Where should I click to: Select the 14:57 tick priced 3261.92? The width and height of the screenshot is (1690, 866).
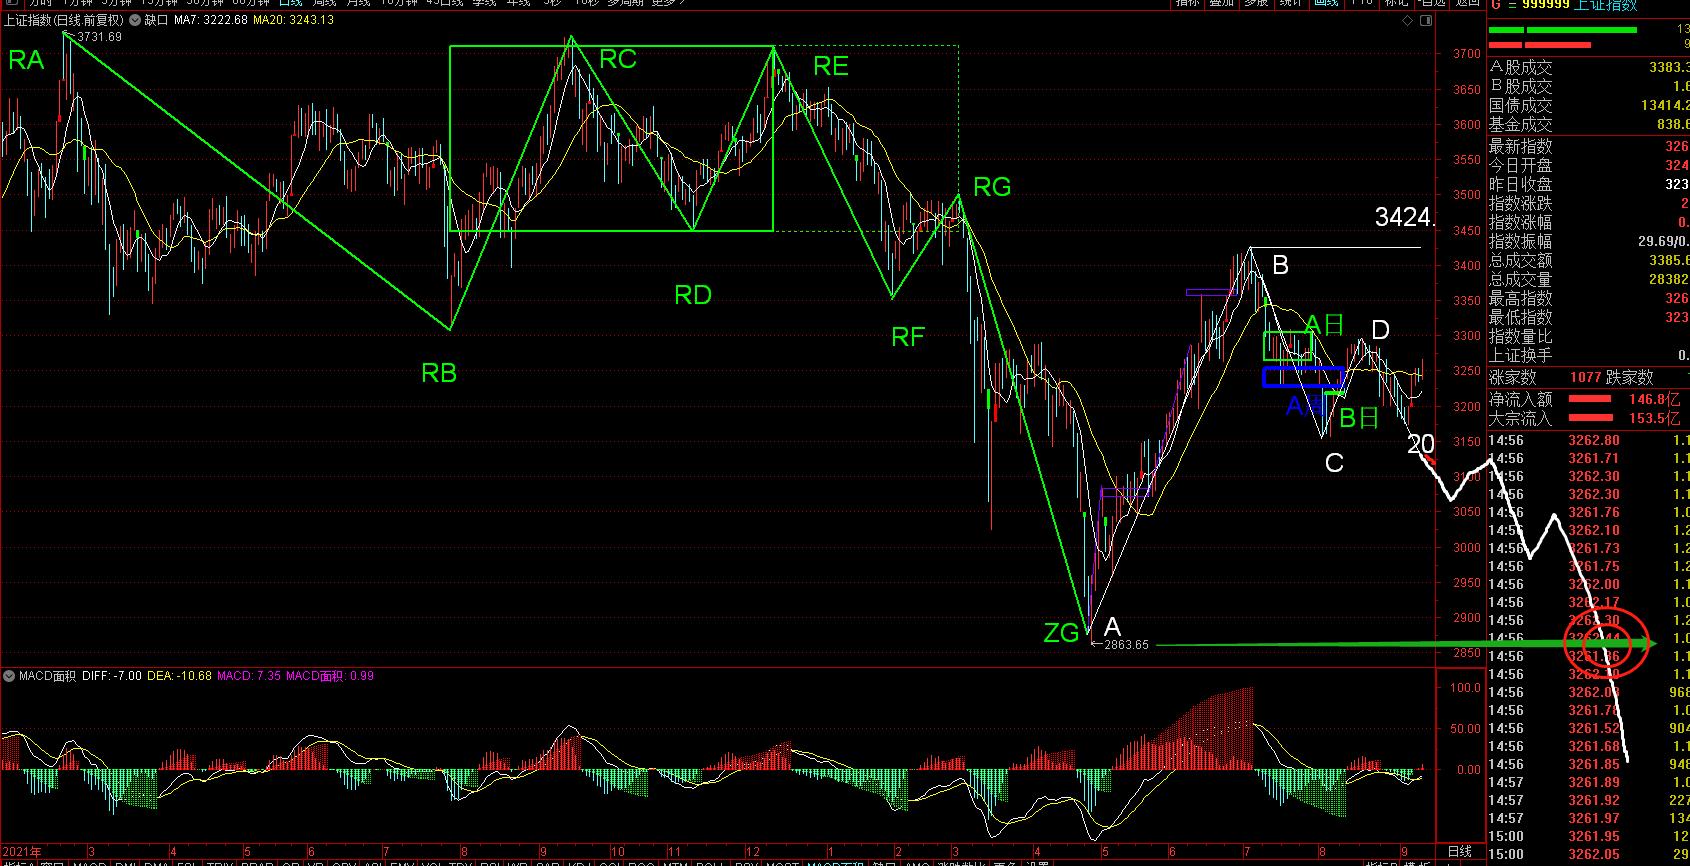pos(1589,800)
